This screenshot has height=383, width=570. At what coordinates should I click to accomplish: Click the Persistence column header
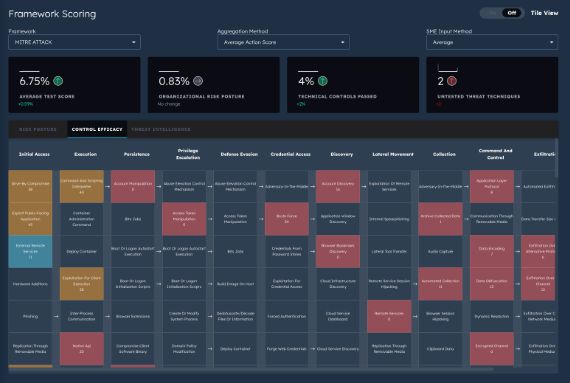point(137,154)
